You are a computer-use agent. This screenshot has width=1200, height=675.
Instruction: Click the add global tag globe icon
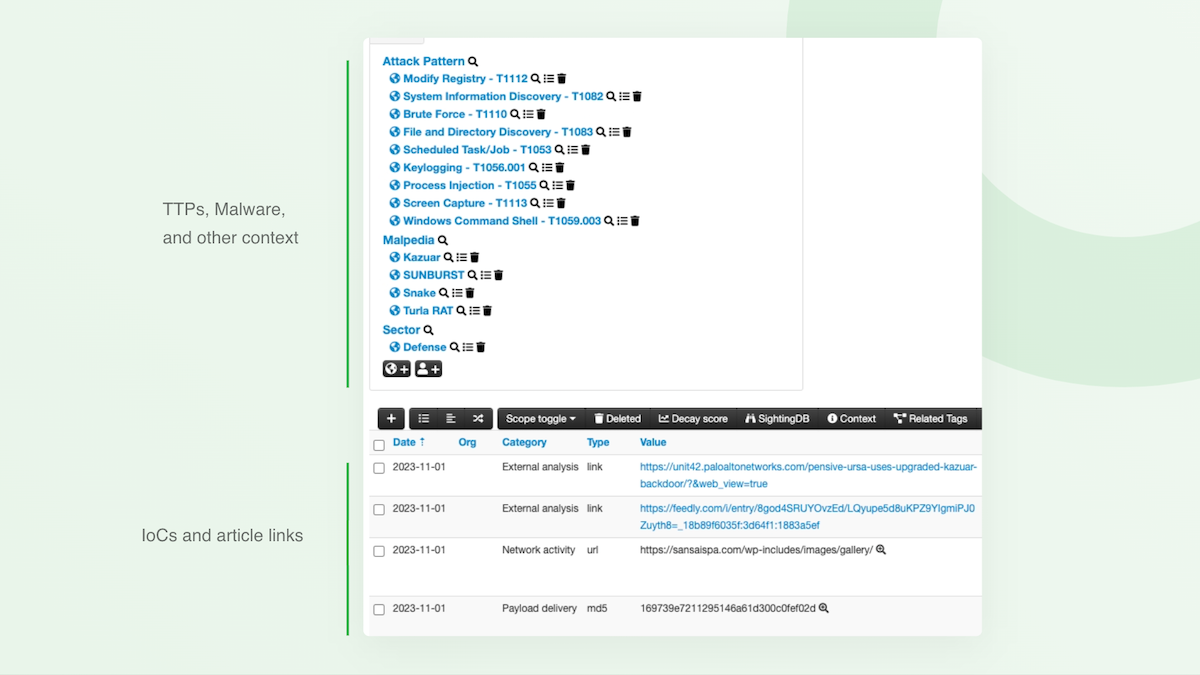396,368
